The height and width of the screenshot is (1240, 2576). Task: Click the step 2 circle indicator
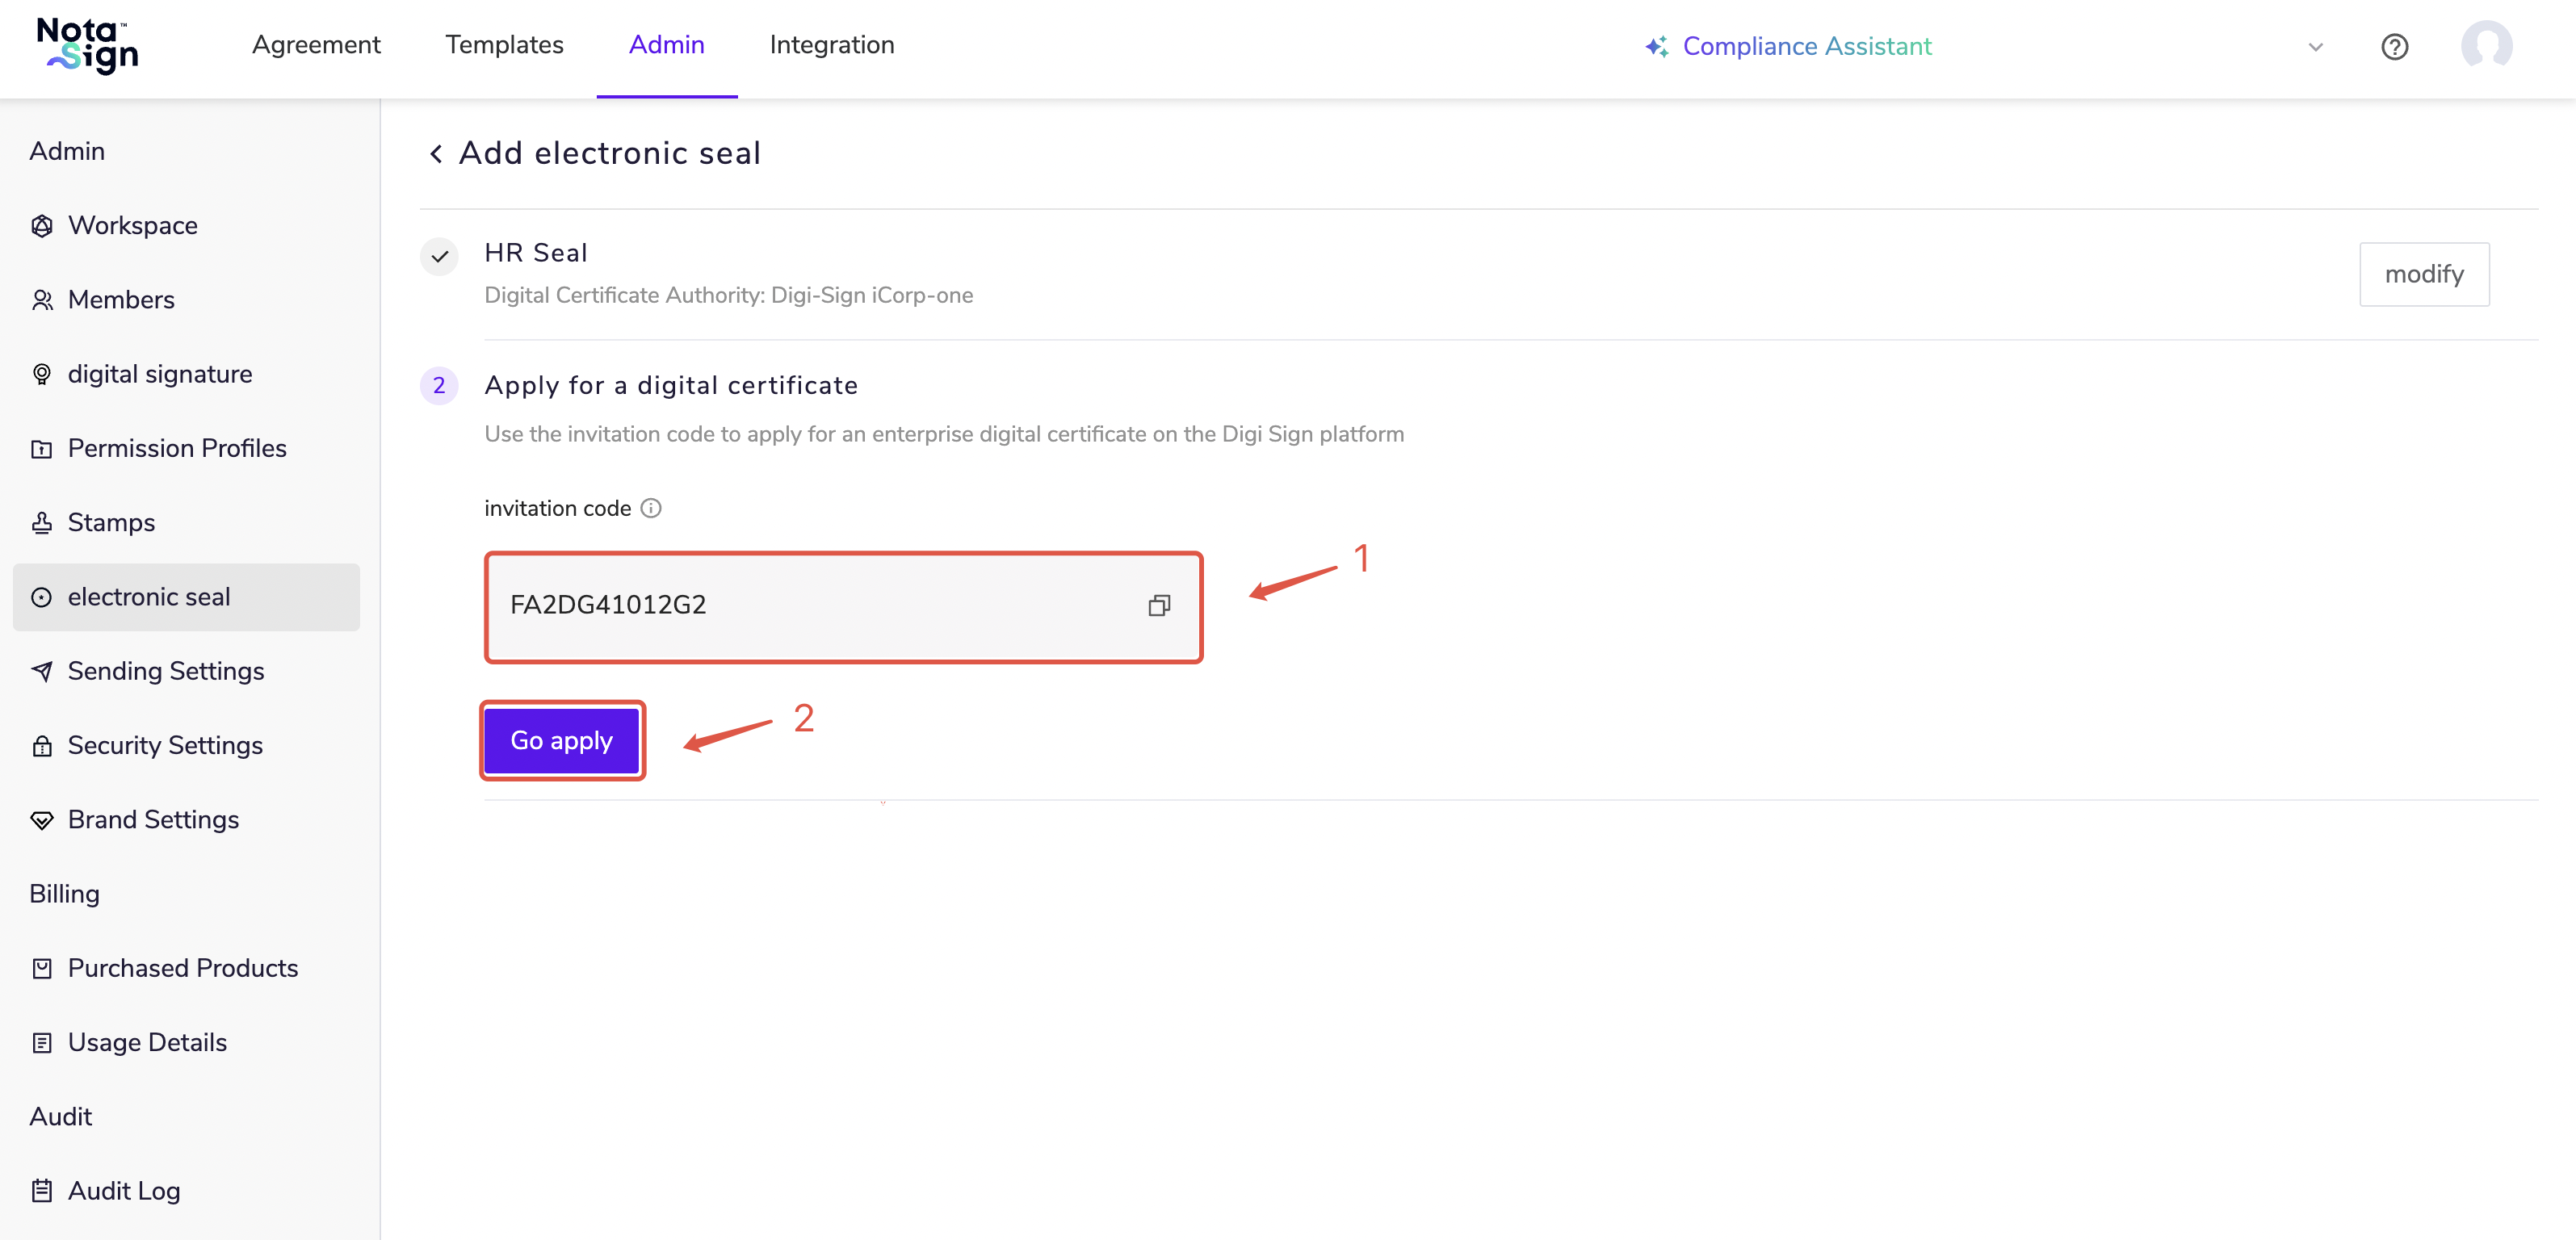(439, 386)
